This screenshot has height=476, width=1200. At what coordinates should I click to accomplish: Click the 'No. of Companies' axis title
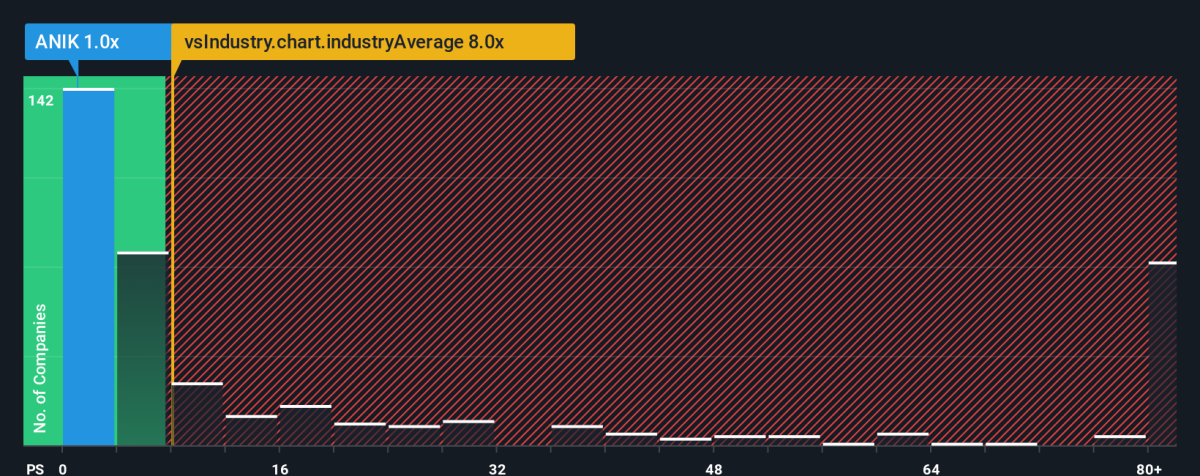[41, 369]
